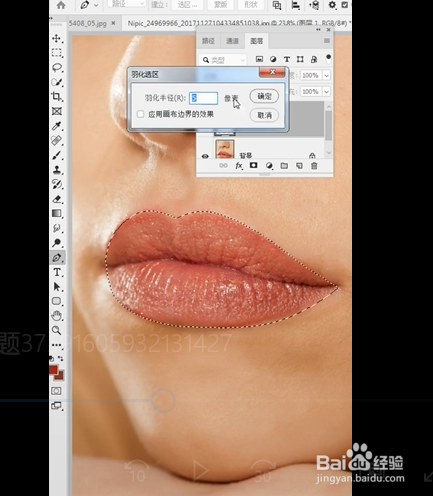Image resolution: width=433 pixels, height=496 pixels.
Task: Select the Rounded Rectangle shape tool
Action: [x=57, y=301]
